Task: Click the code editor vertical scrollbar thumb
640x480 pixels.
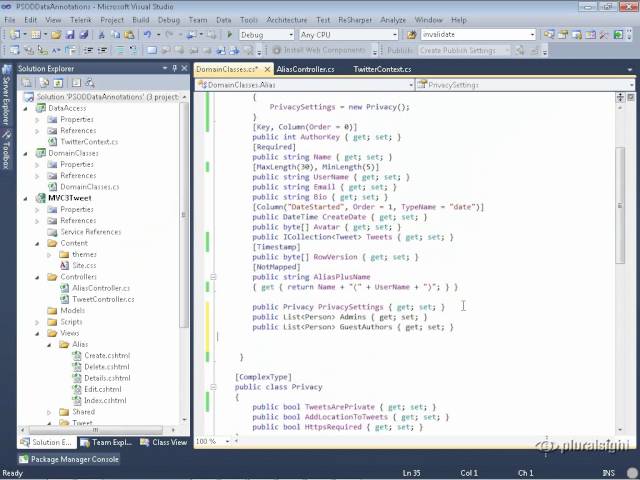Action: click(620, 205)
